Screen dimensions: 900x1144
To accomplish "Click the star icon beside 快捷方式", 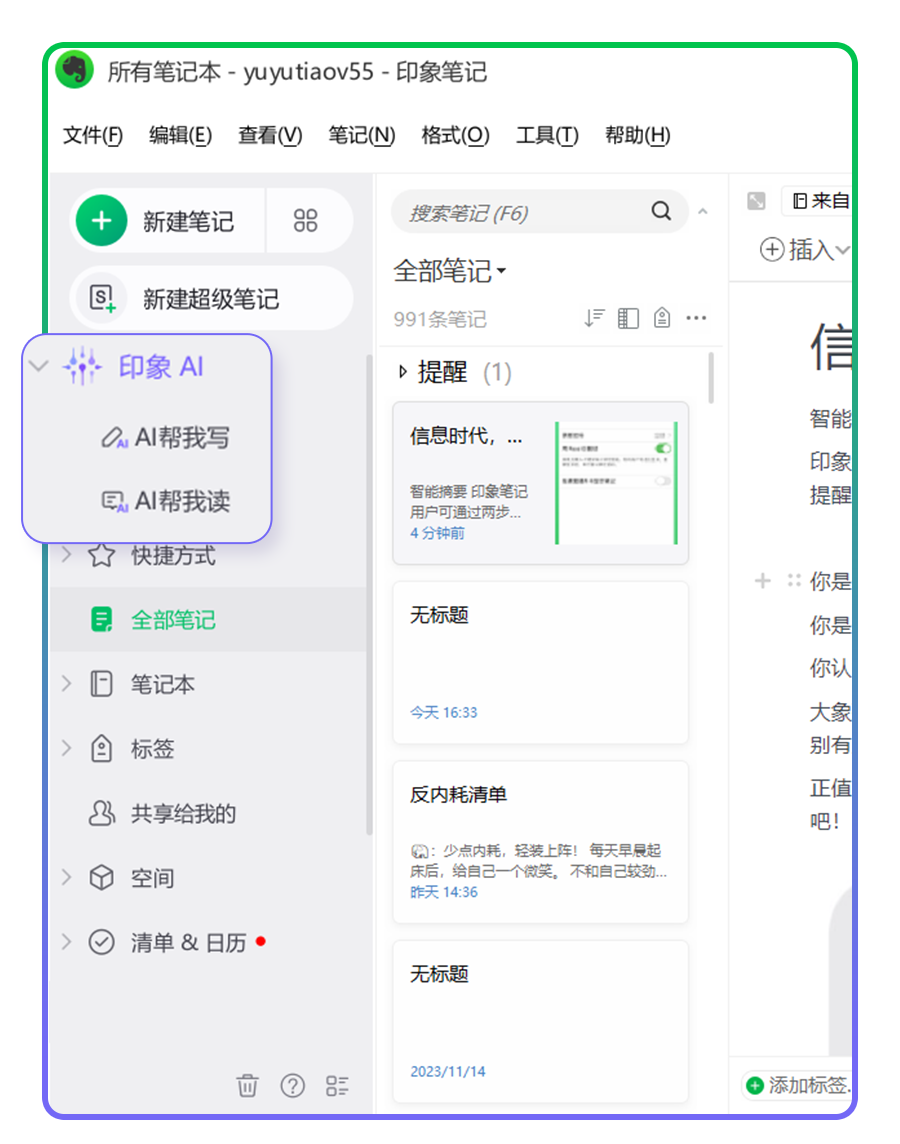I will 101,555.
